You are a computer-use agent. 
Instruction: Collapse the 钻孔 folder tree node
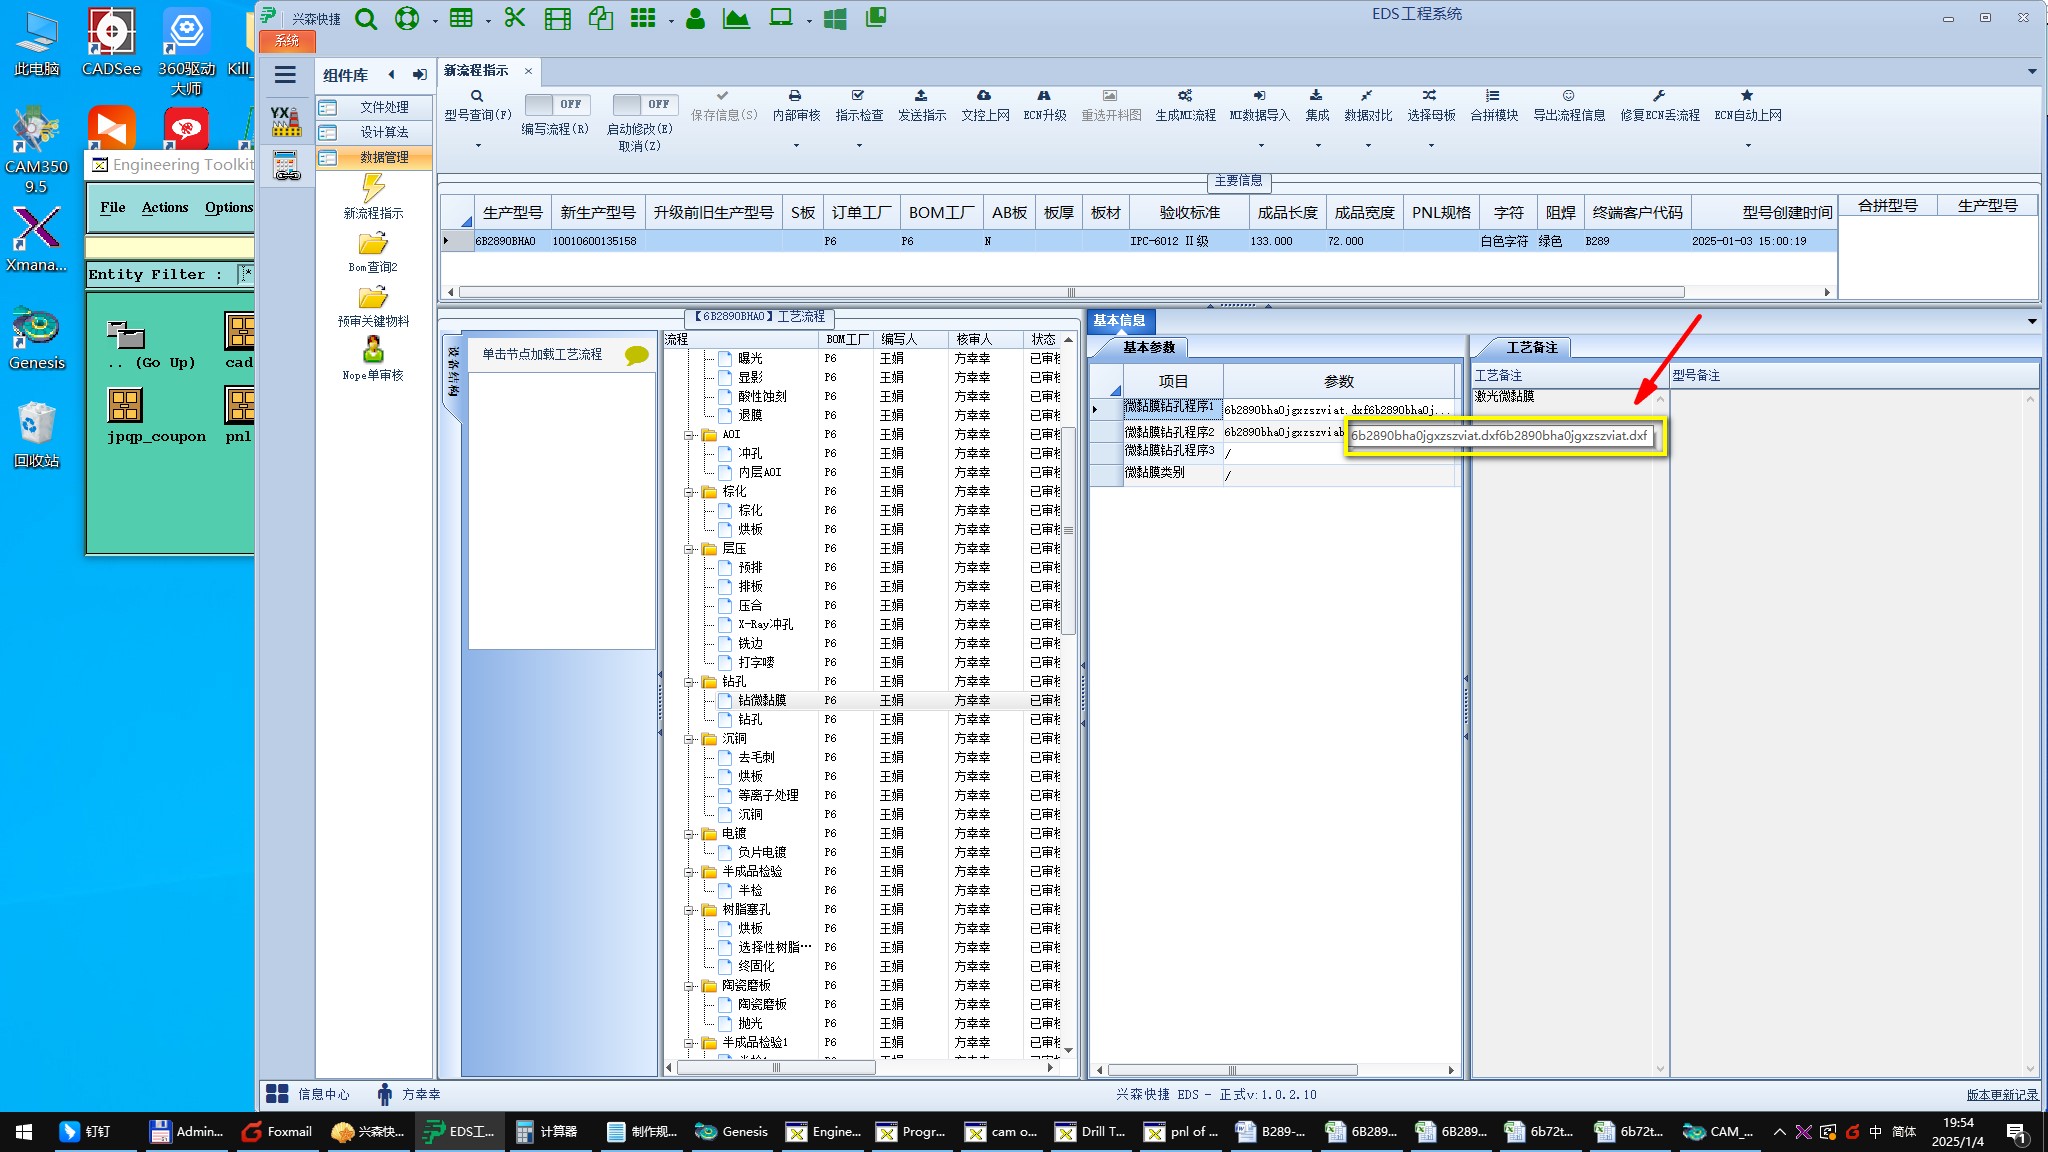tap(689, 682)
